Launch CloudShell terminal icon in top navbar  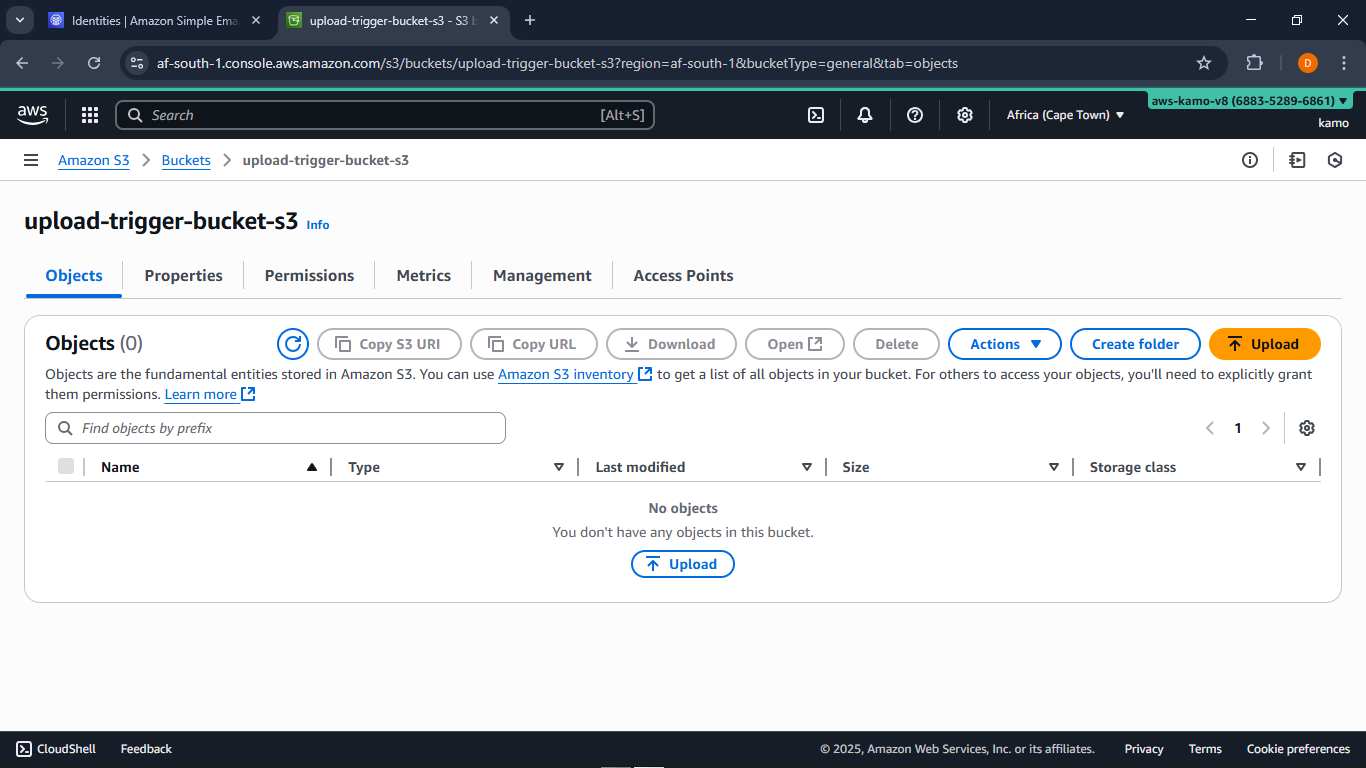click(x=815, y=115)
